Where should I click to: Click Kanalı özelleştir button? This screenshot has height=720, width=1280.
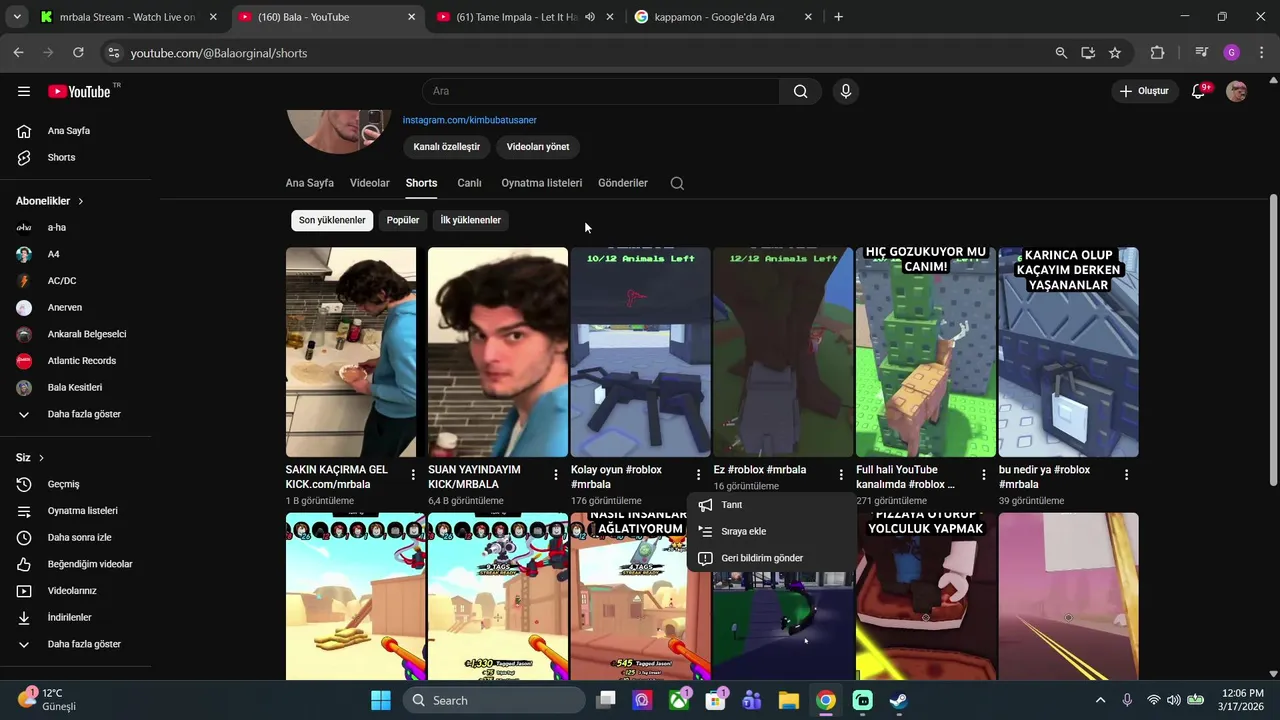pos(447,147)
